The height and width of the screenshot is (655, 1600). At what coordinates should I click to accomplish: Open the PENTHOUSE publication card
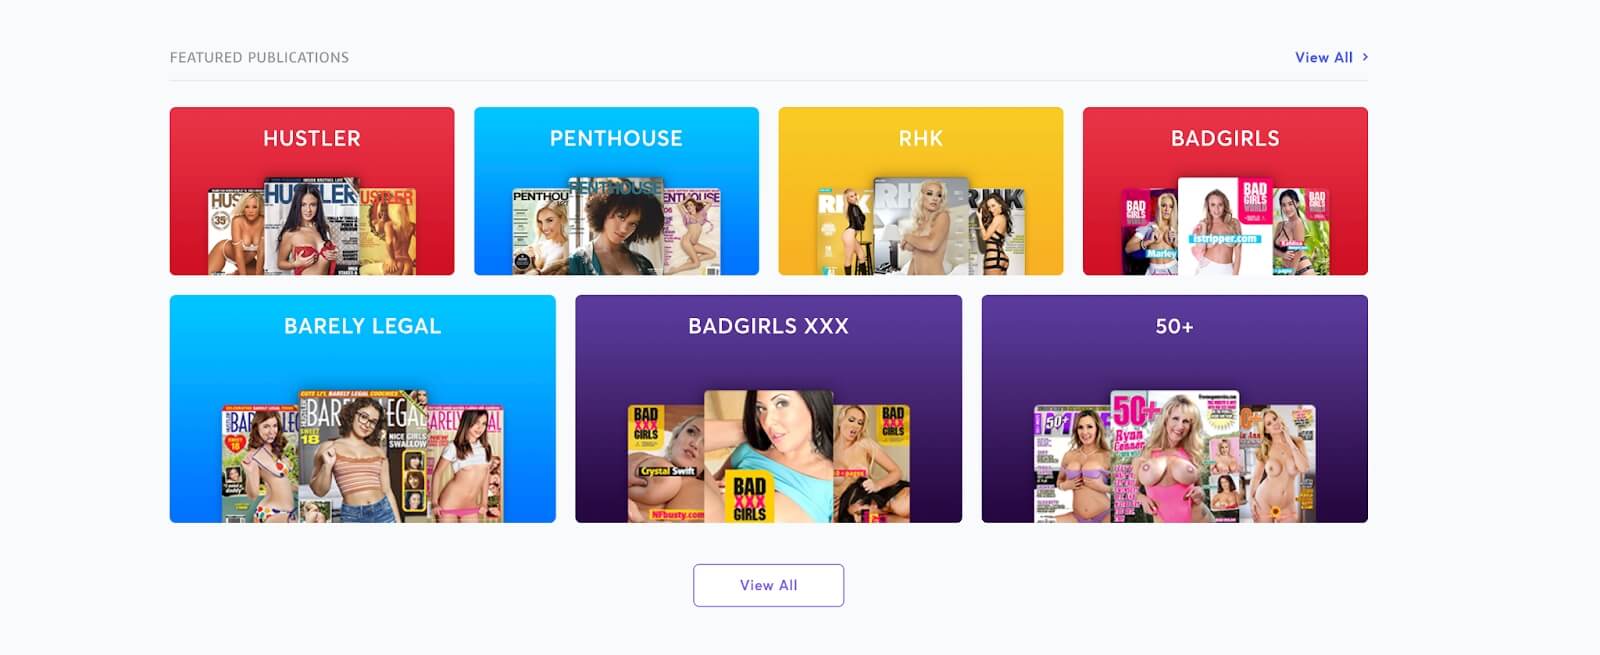coord(616,191)
